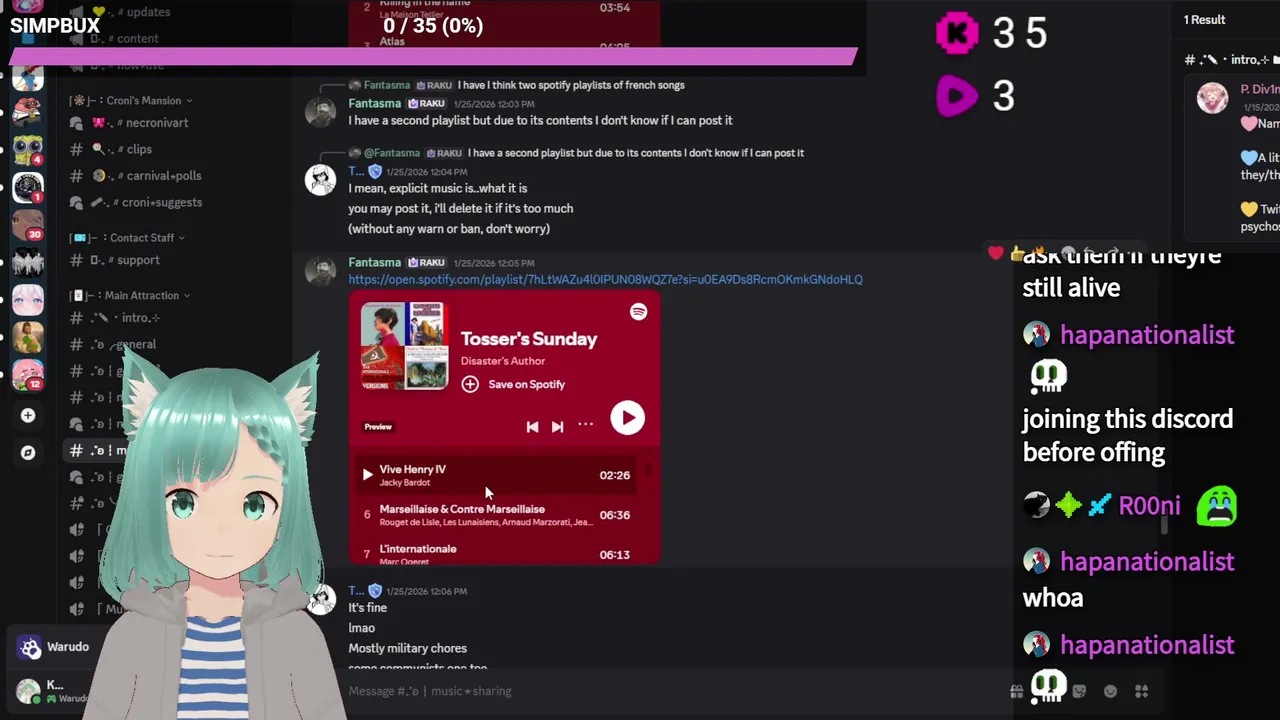Open server icon with 30 badge
This screenshot has height=720, width=1280.
coord(27,224)
